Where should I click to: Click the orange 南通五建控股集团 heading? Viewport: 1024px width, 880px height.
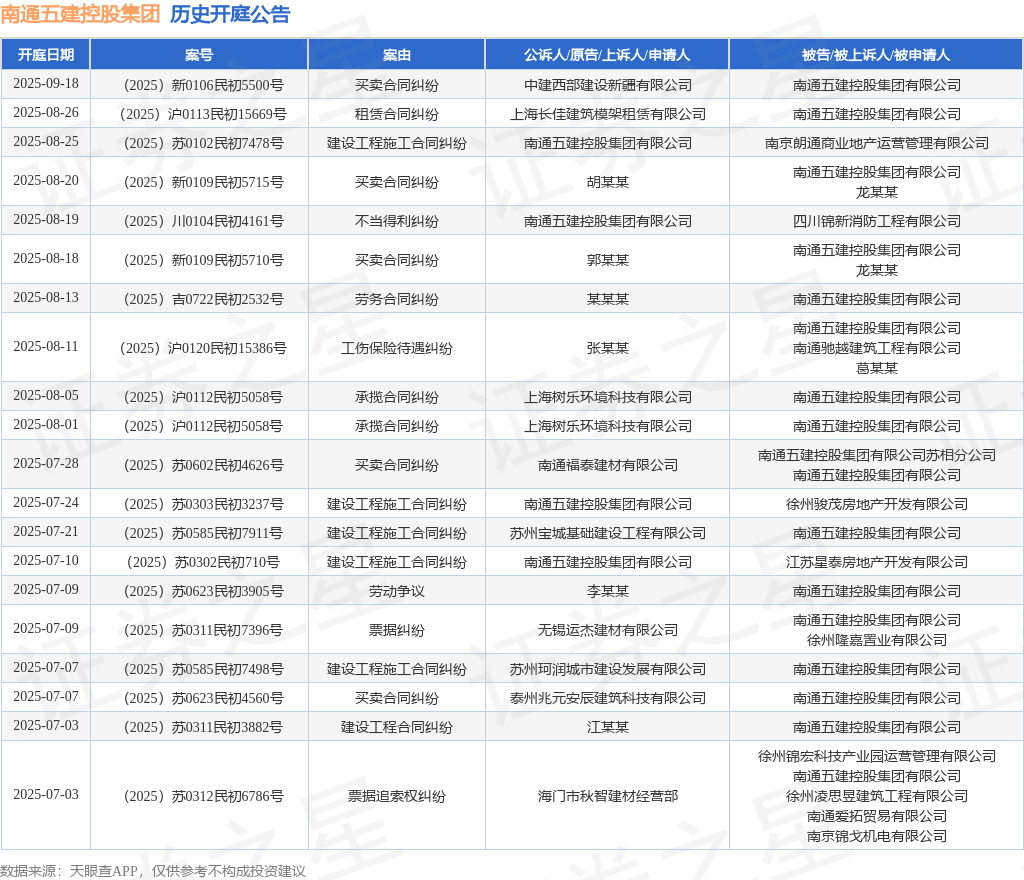point(80,14)
